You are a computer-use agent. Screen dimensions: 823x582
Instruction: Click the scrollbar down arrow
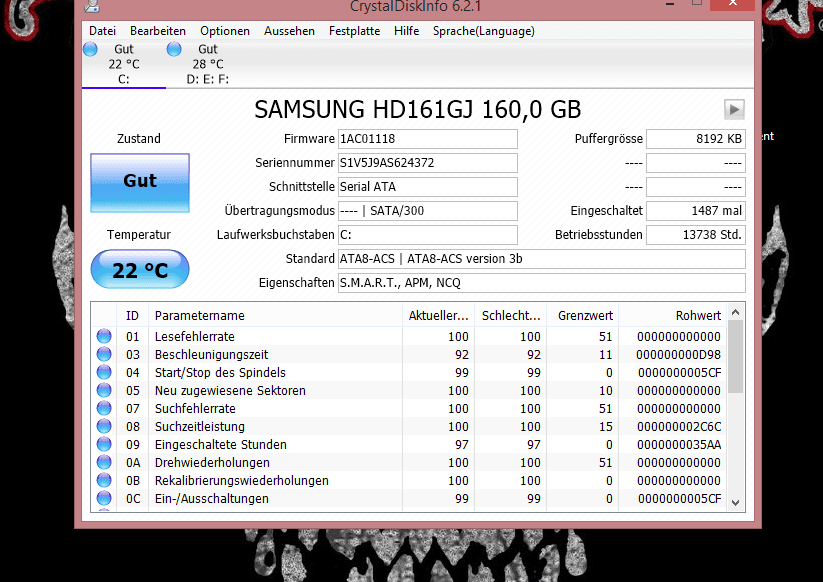pyautogui.click(x=735, y=502)
